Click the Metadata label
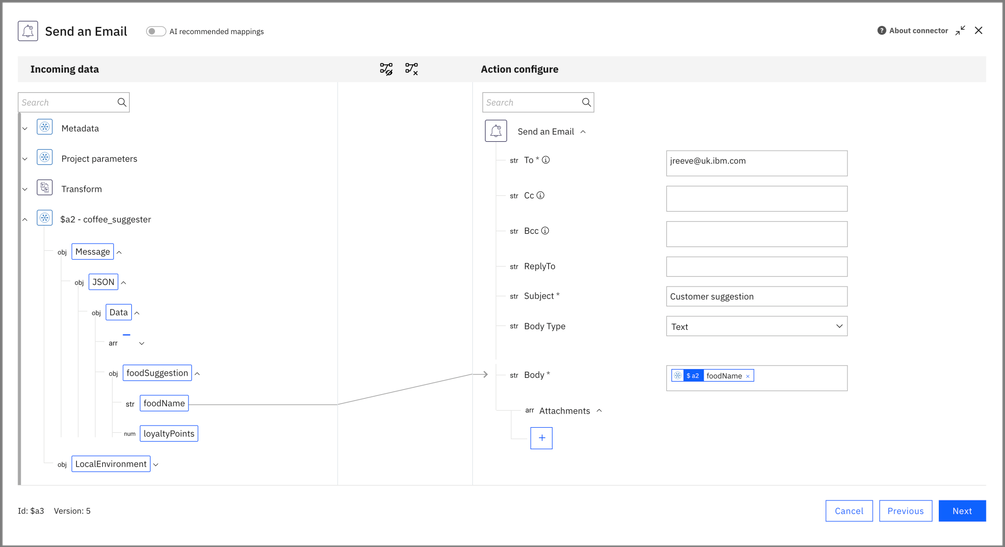Viewport: 1005px width, 547px height. coord(80,128)
